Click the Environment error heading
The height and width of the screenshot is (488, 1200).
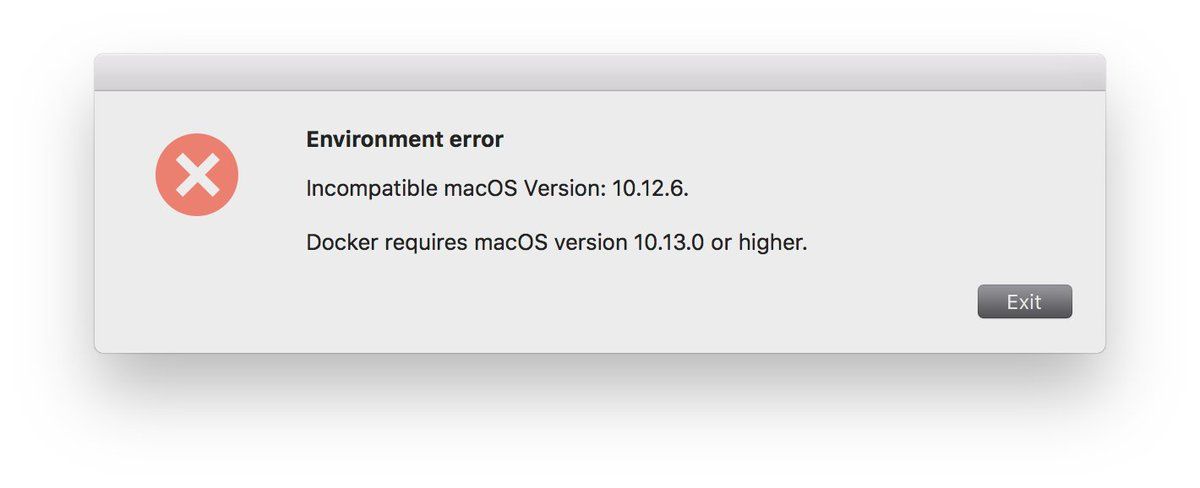point(404,140)
